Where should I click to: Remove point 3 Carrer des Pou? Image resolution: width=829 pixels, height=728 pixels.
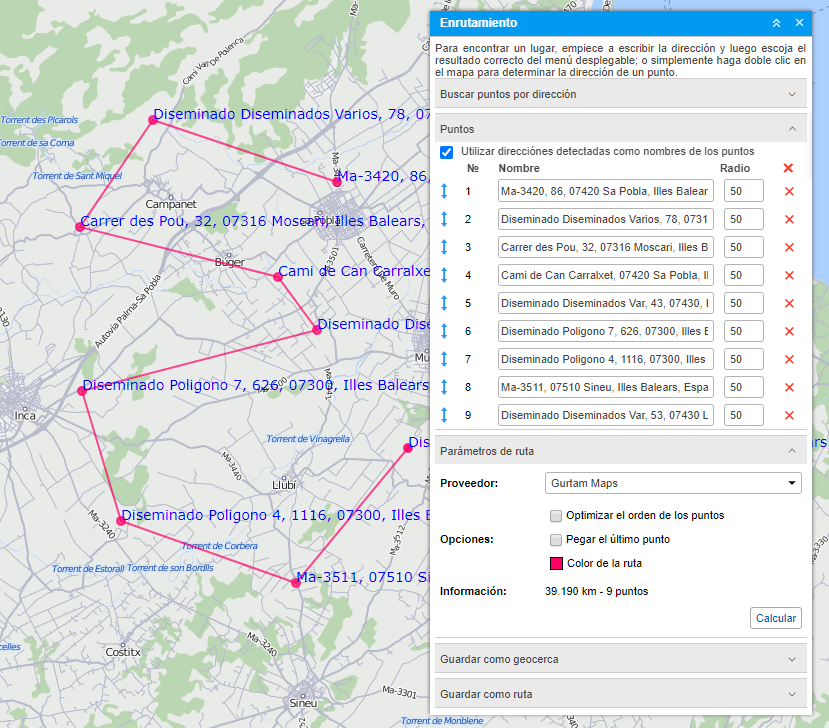point(789,247)
